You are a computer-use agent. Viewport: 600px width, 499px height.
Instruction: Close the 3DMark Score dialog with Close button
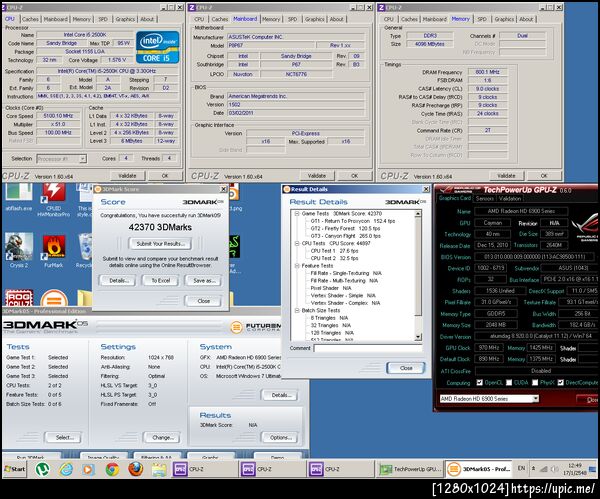tap(203, 301)
